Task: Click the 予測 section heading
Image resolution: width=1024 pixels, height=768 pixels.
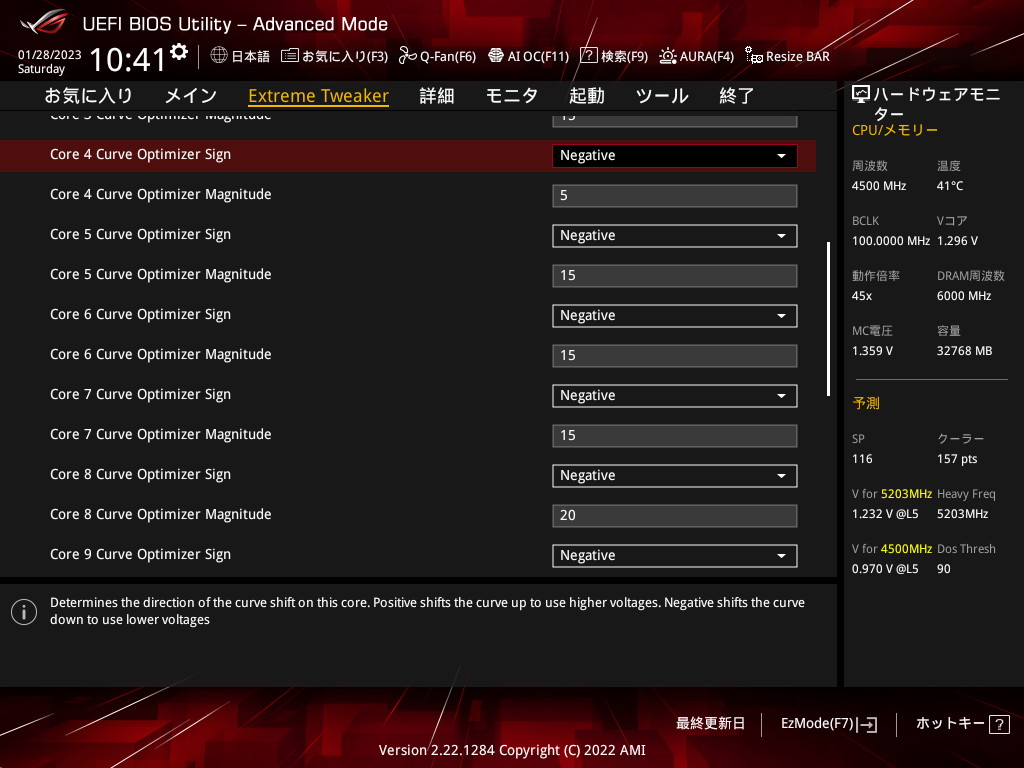Action: coord(866,403)
